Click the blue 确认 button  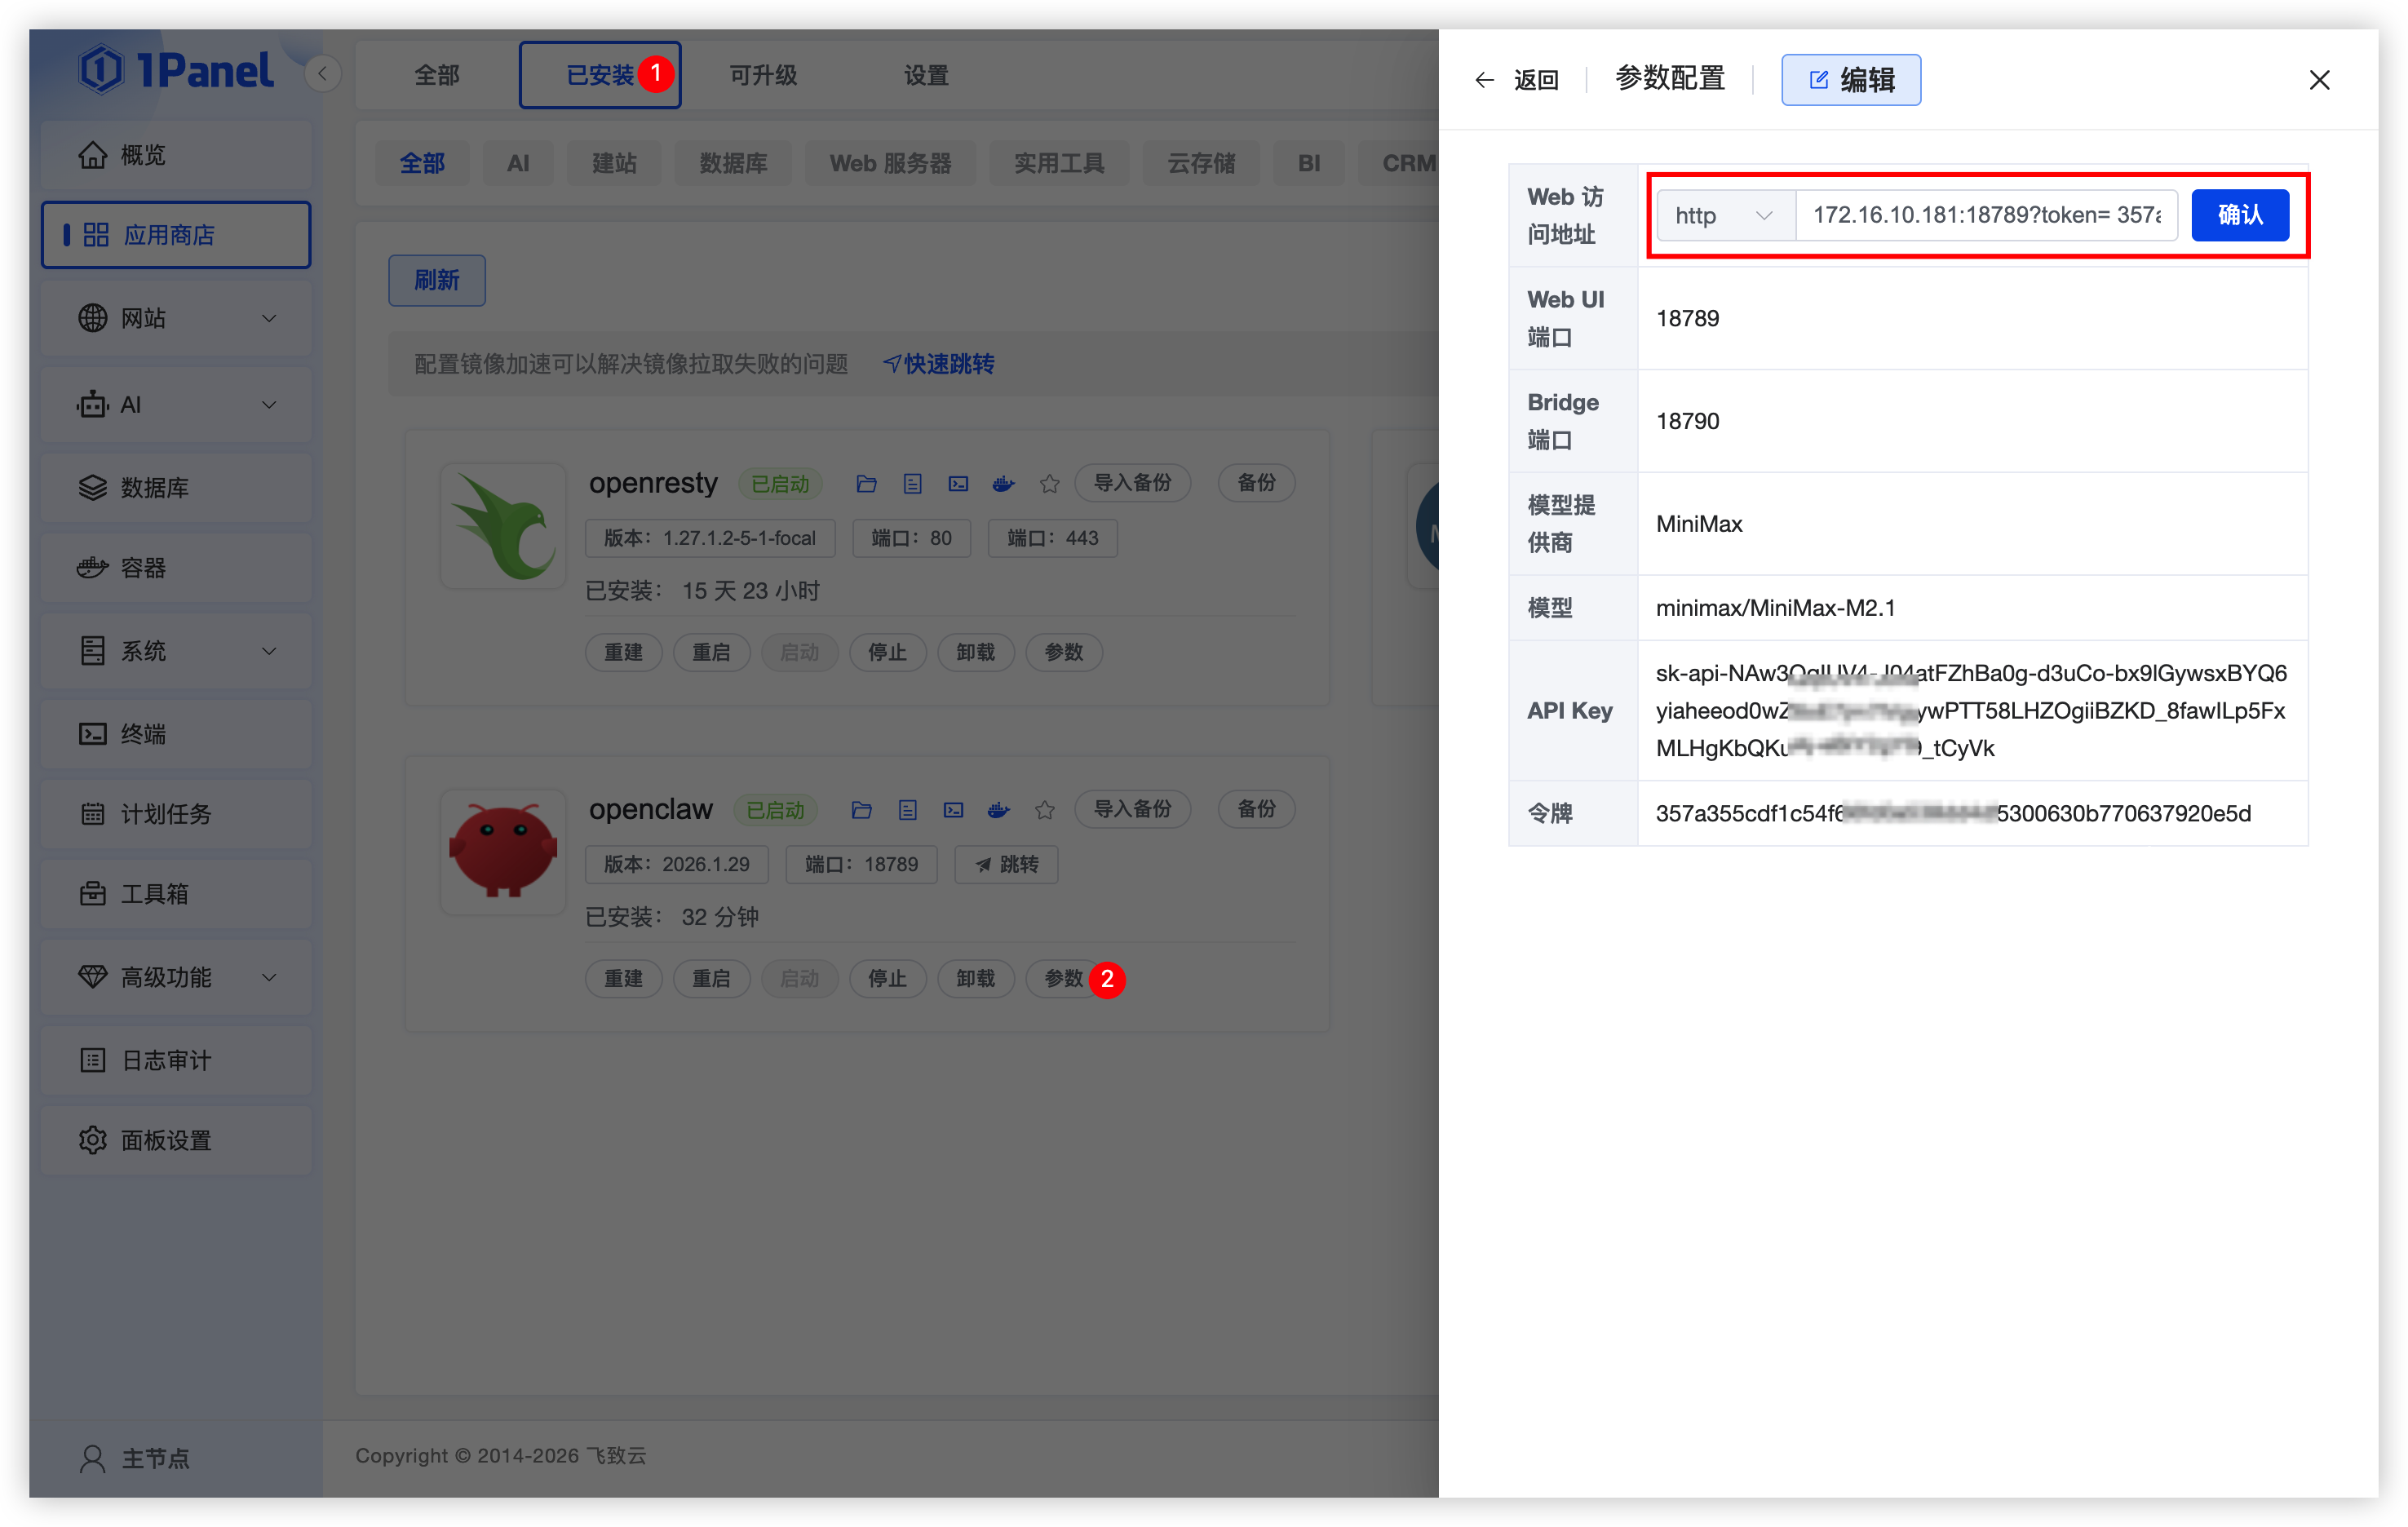pos(2239,215)
